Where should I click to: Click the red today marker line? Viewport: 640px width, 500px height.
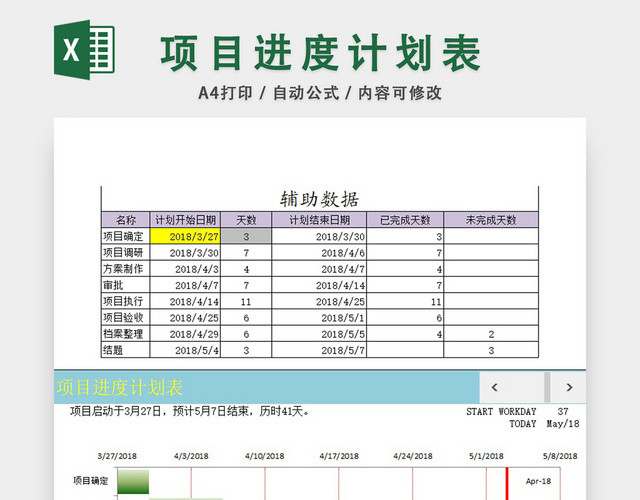click(507, 484)
